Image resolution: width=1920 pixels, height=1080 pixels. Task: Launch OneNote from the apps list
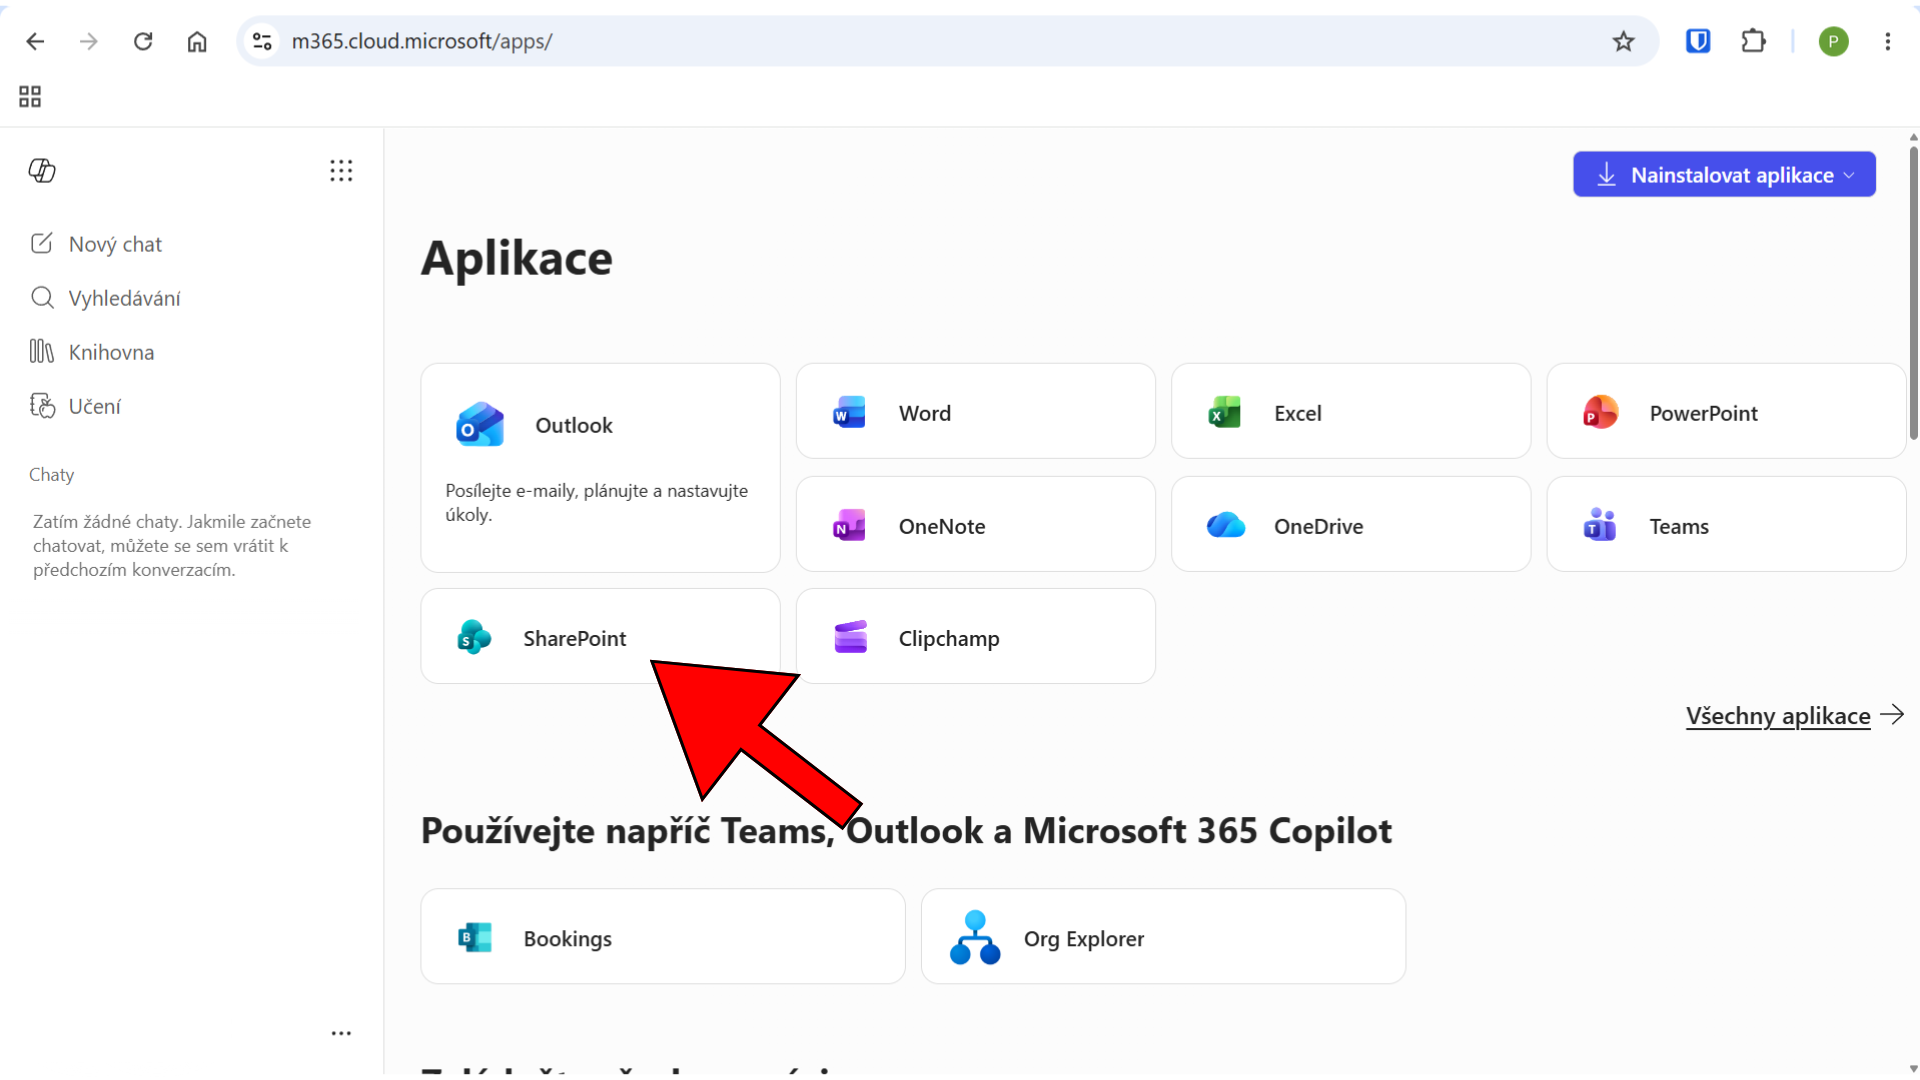click(975, 524)
